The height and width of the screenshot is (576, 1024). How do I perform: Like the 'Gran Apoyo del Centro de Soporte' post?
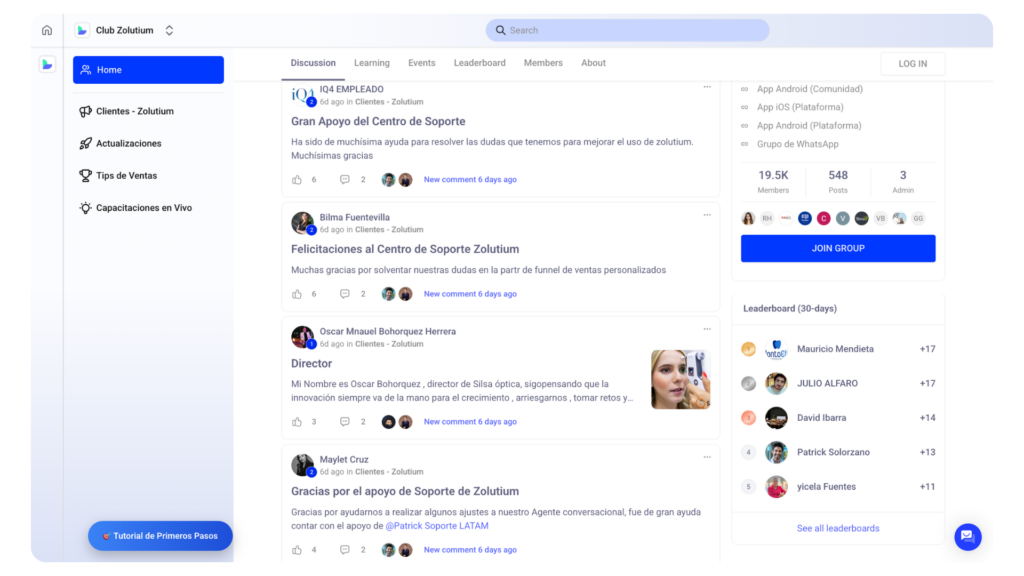(297, 180)
